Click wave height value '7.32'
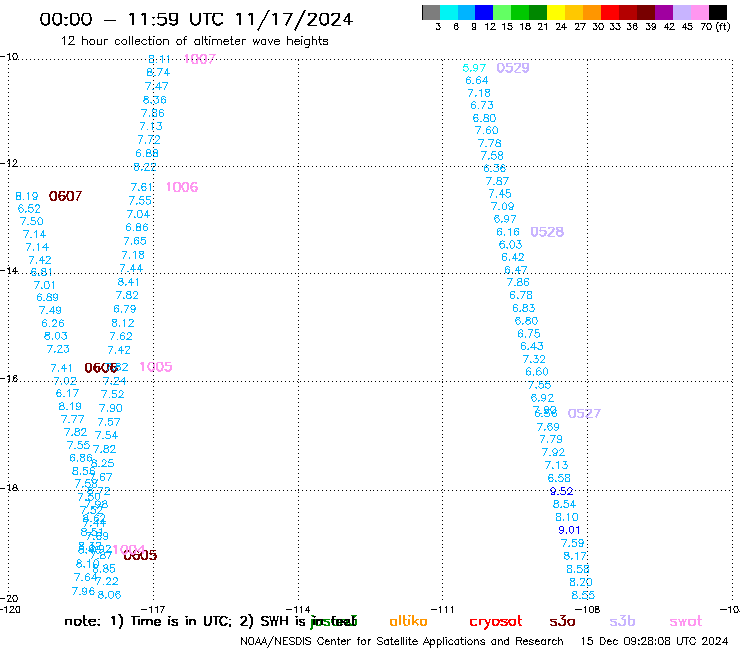The width and height of the screenshot is (740, 650). coord(534,360)
